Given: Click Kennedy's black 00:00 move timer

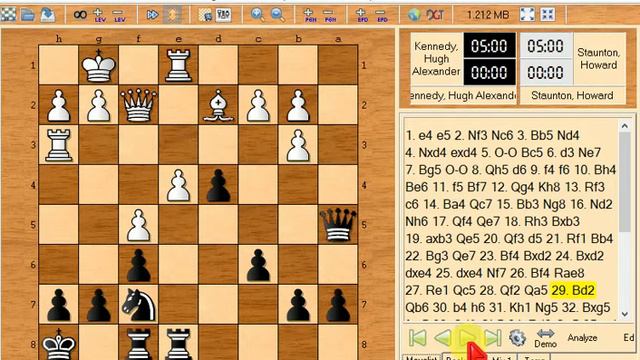Looking at the screenshot, I should pos(489,72).
